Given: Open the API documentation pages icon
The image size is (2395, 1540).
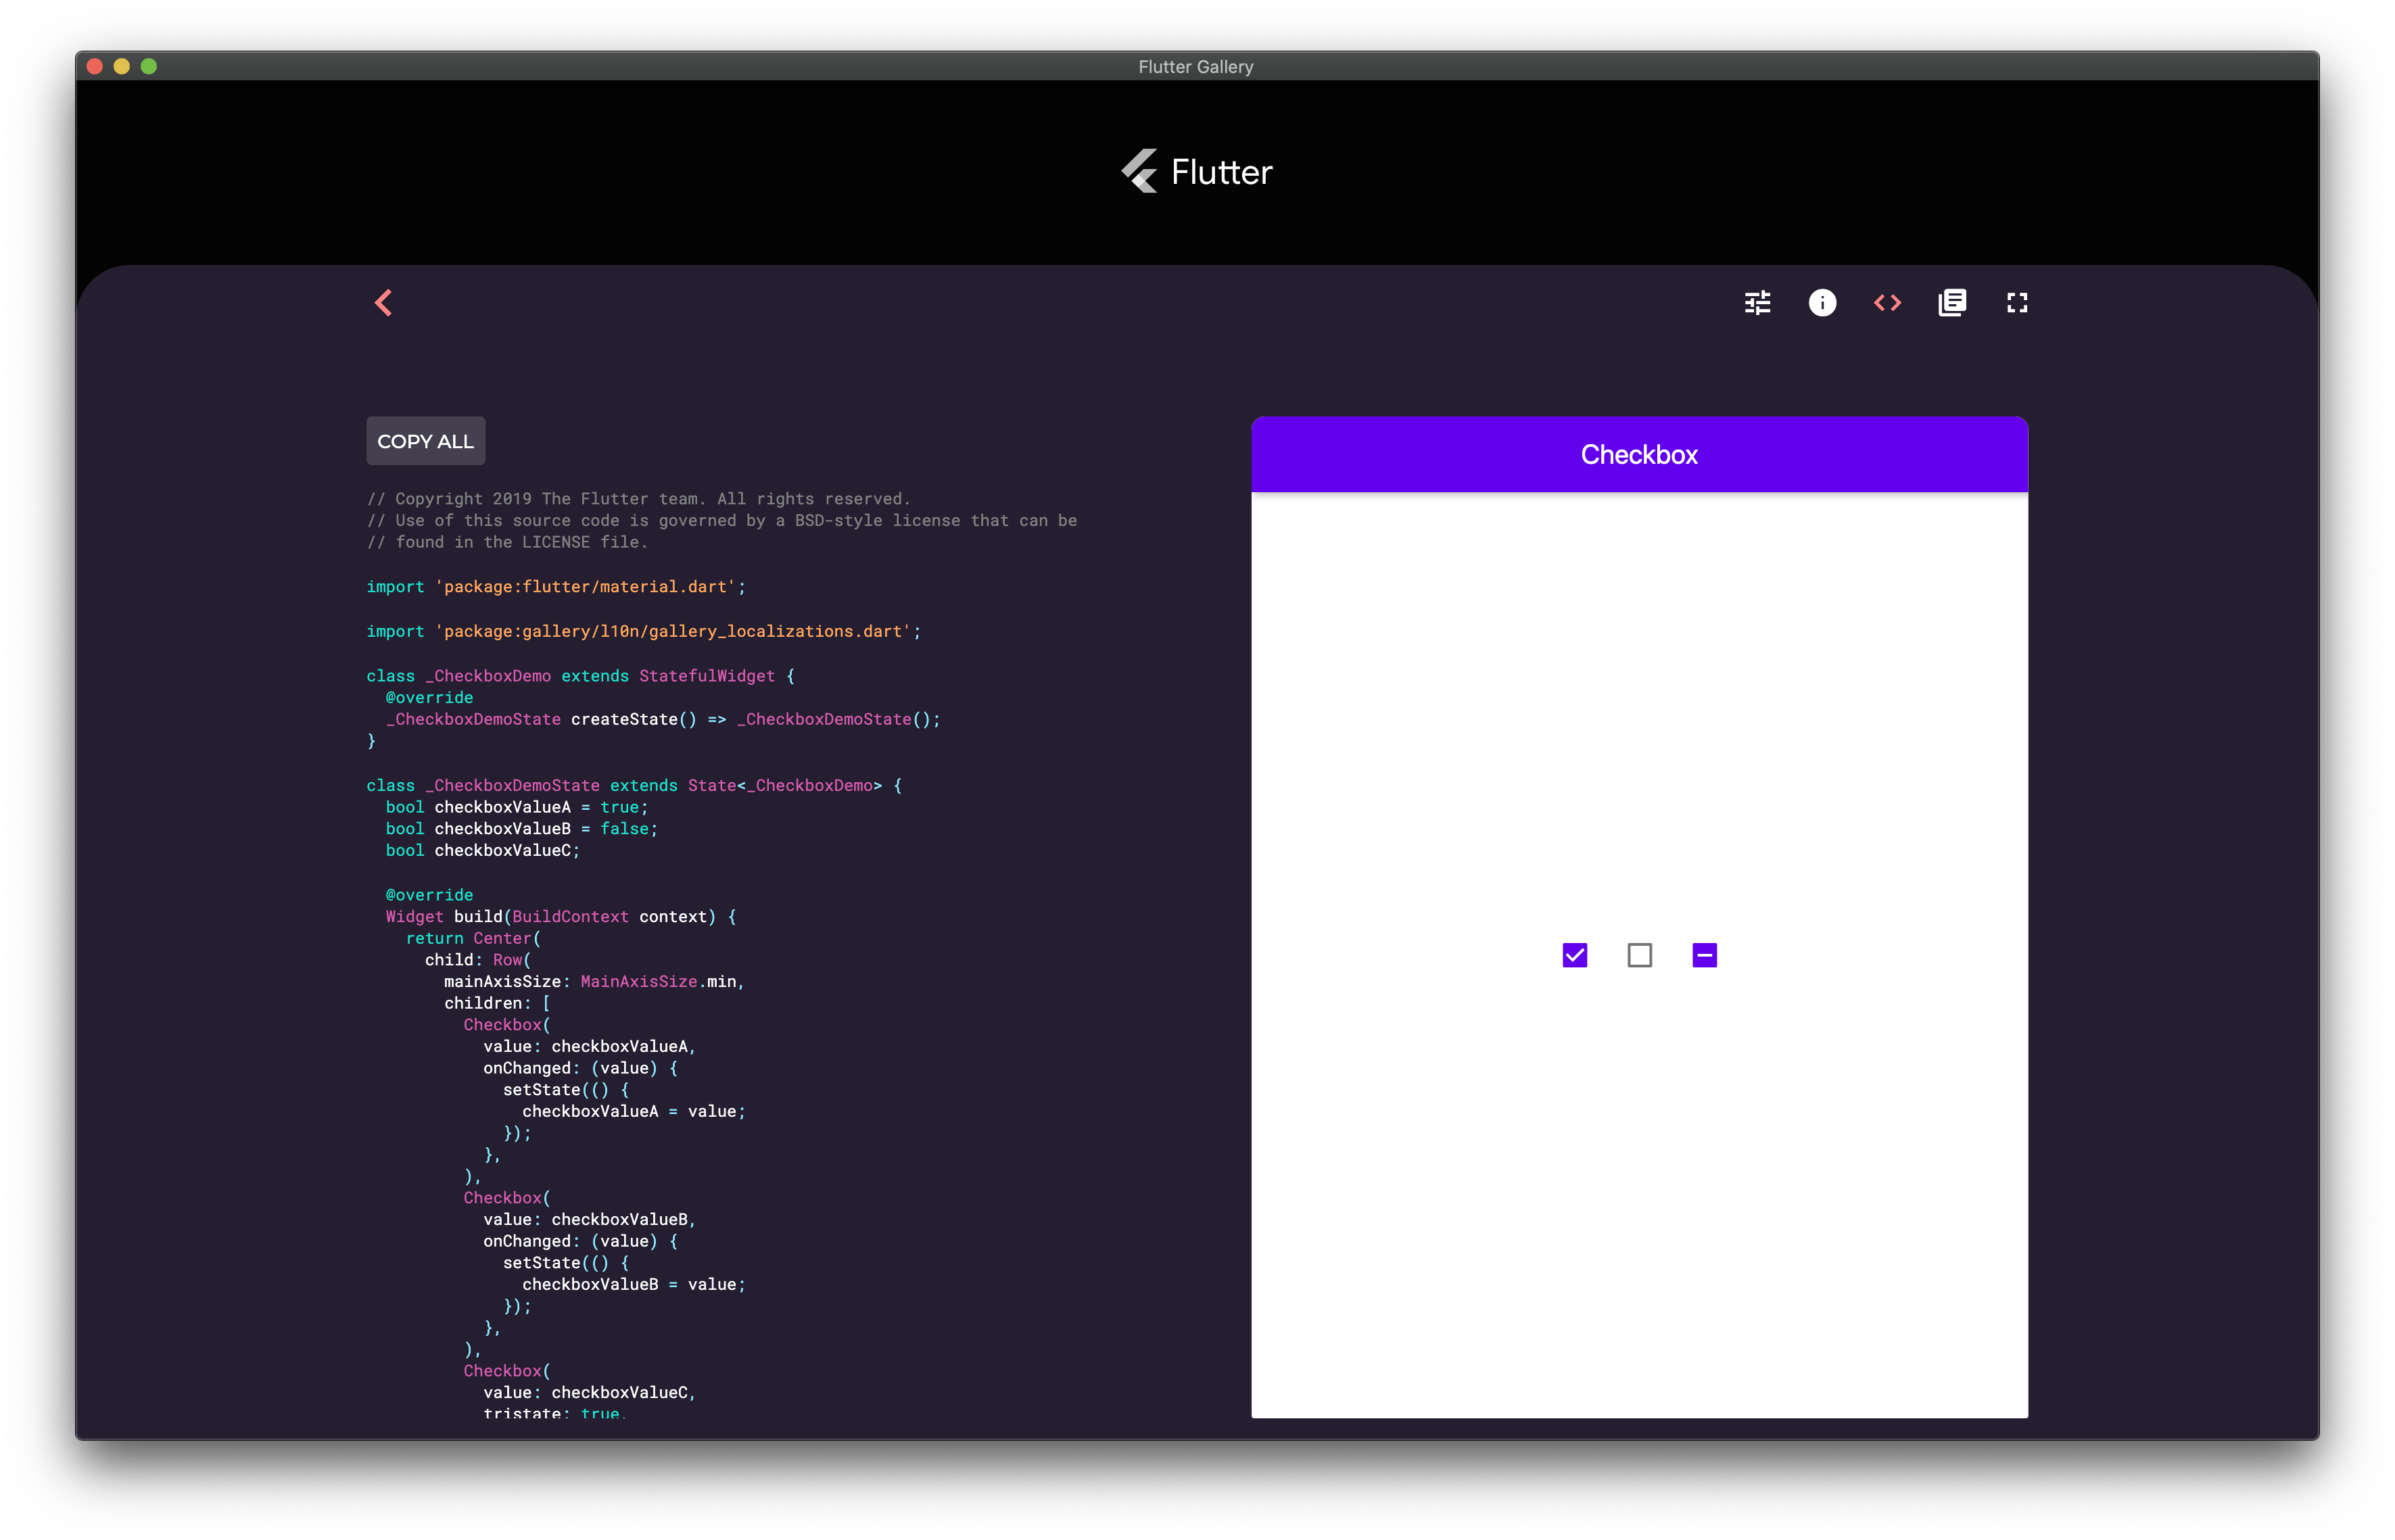Looking at the screenshot, I should tap(1952, 303).
